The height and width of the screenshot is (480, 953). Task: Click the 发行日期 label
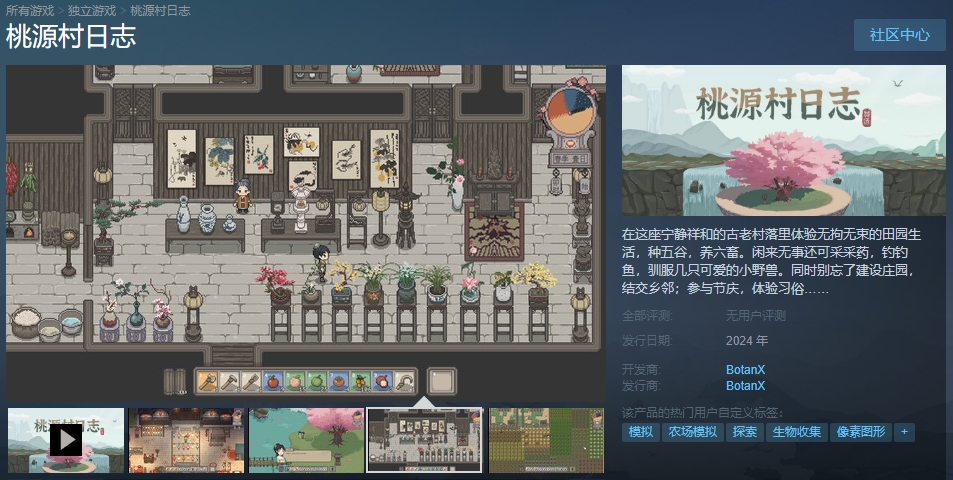click(x=647, y=340)
